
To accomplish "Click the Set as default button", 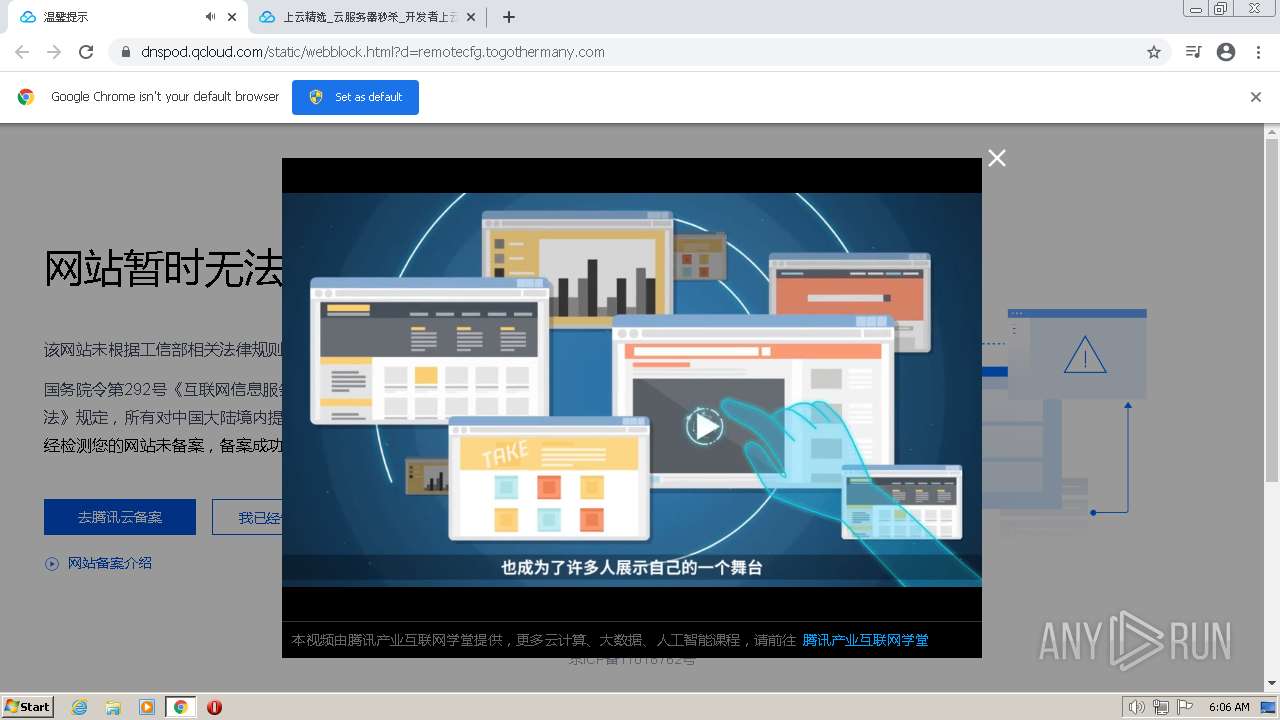I will coord(355,97).
